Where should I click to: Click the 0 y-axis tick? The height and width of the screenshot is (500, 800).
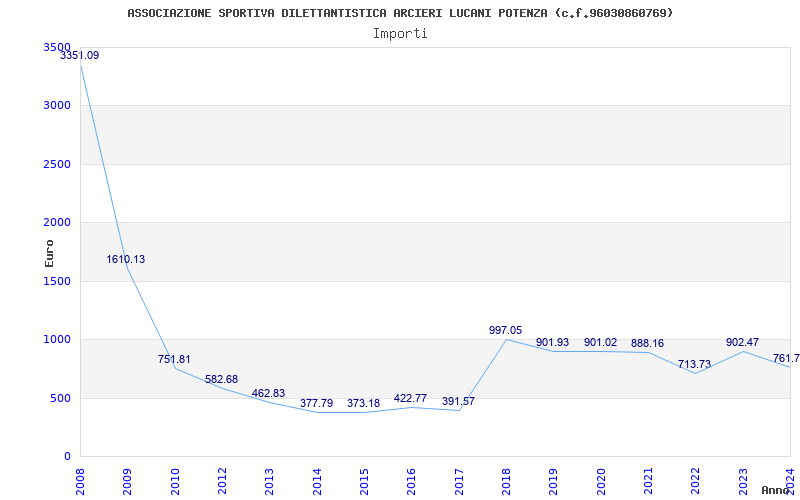click(x=67, y=456)
